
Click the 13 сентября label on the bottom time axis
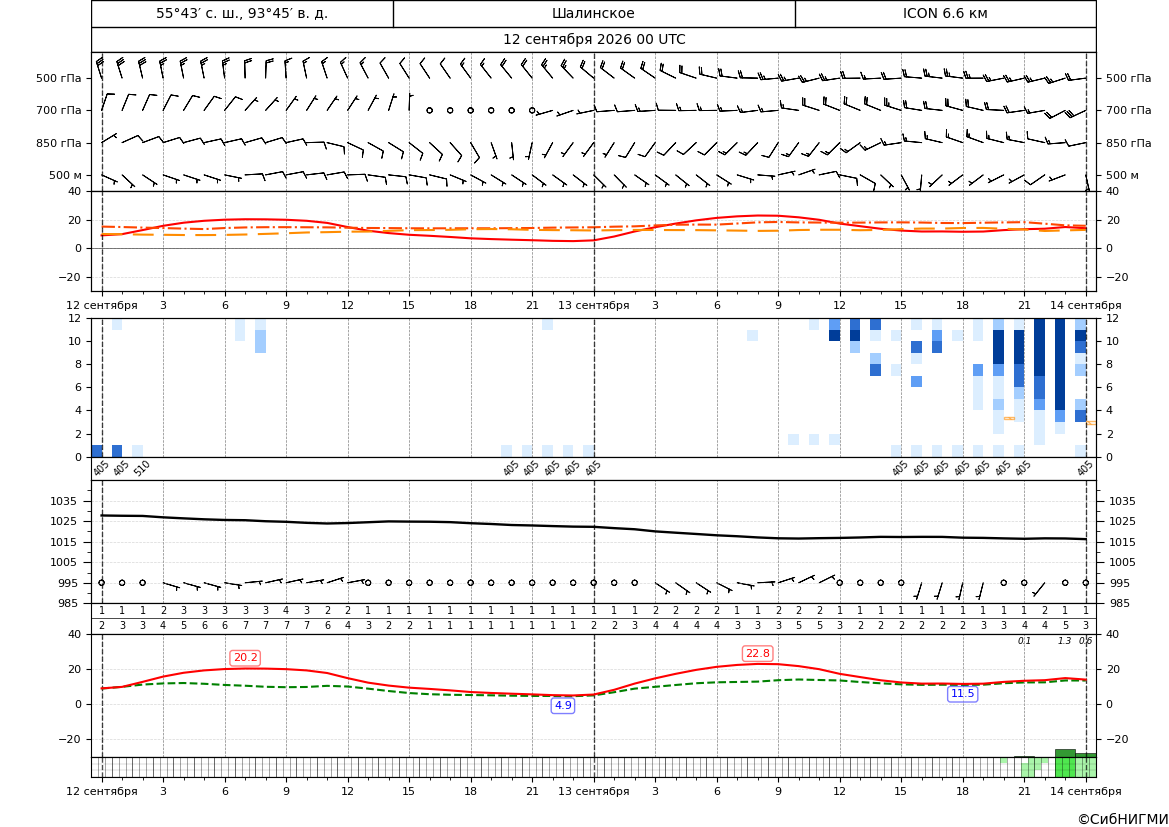pyautogui.click(x=593, y=791)
